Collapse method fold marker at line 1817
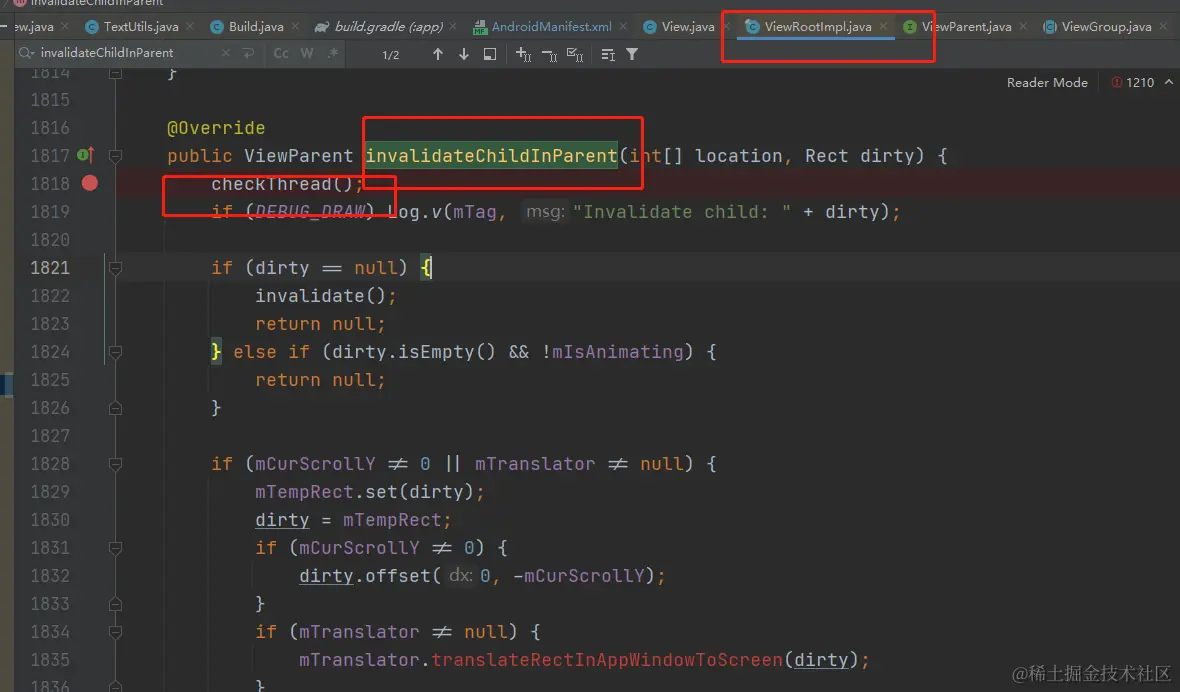Viewport: 1180px width, 692px height. [115, 156]
